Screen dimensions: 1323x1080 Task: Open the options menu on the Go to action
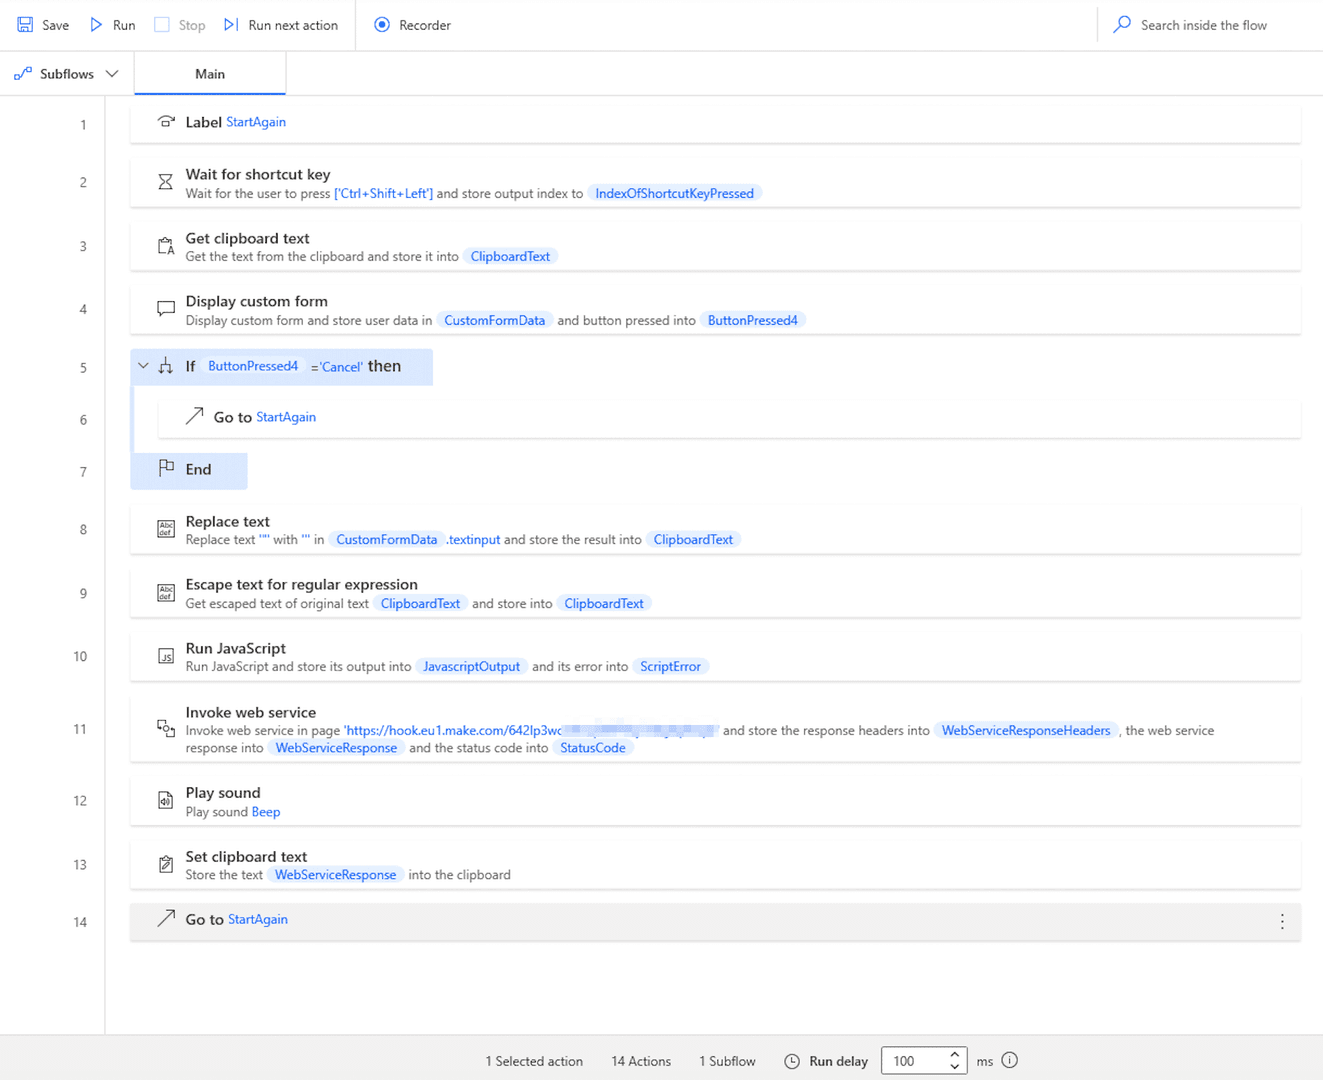1282,921
